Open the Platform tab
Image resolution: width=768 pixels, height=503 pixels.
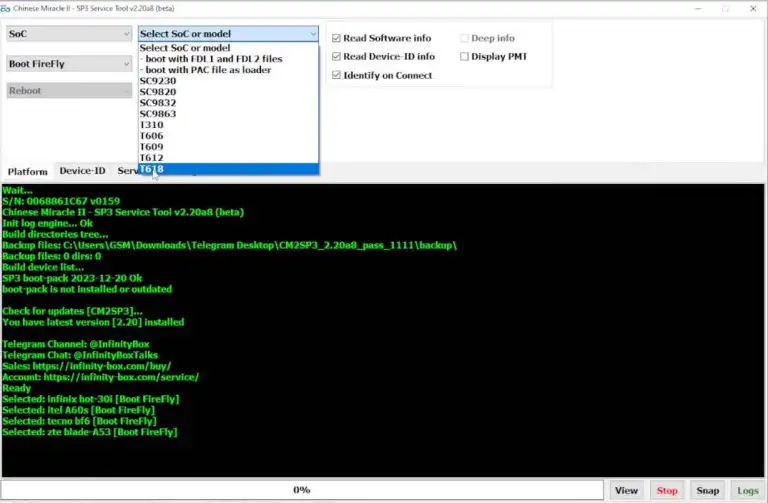click(x=27, y=171)
